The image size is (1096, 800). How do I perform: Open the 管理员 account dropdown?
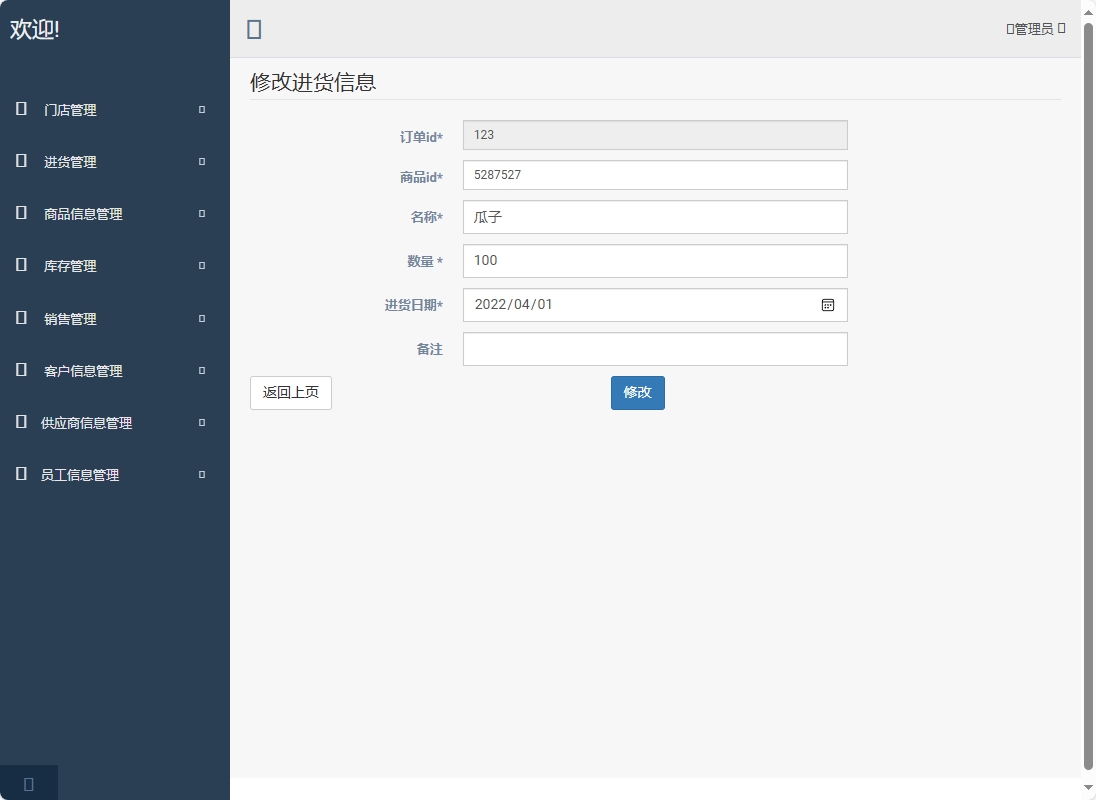tap(1035, 28)
